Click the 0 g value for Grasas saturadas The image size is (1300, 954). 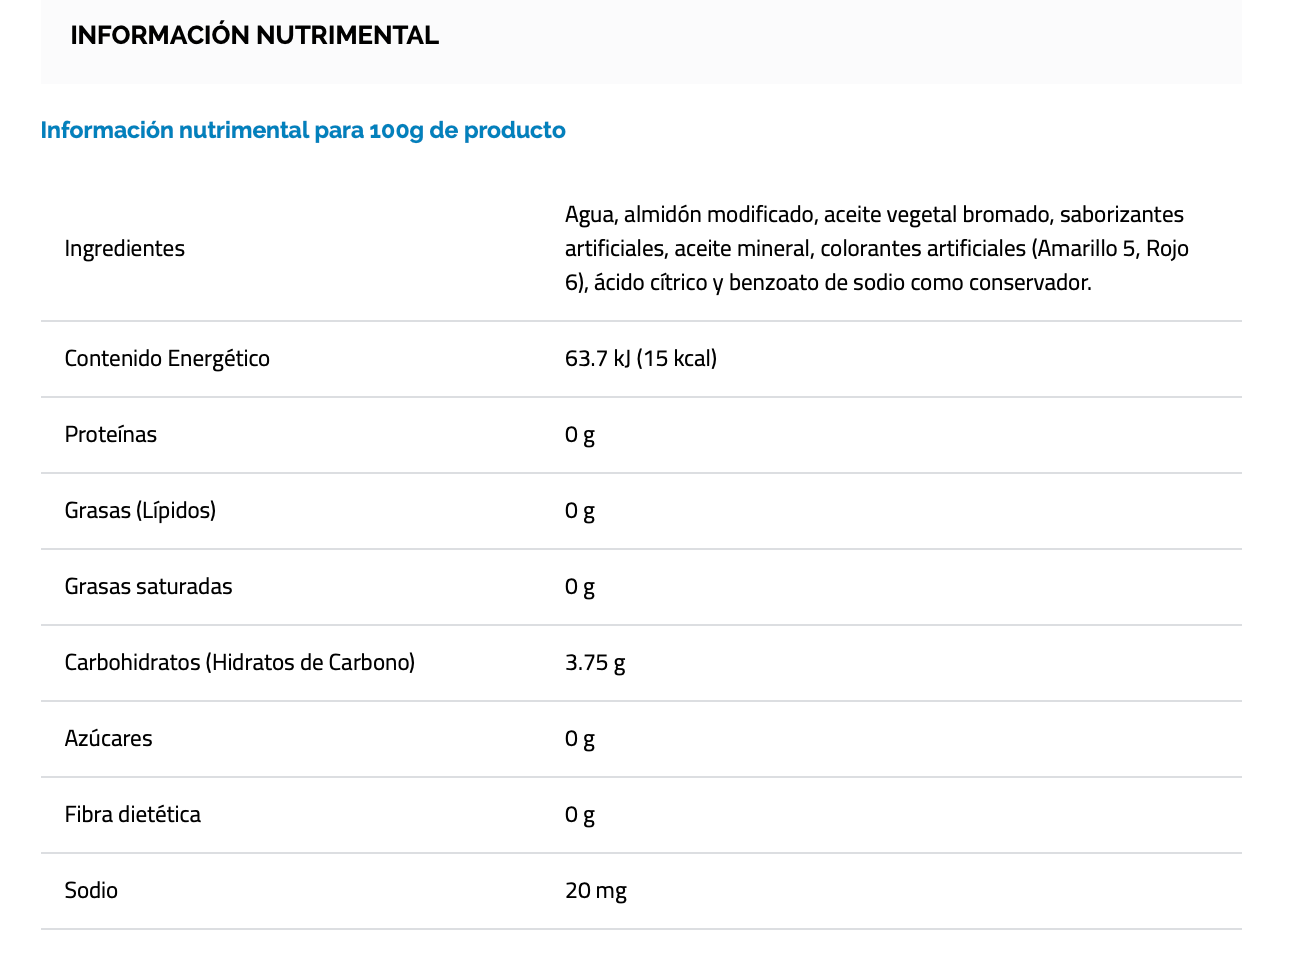tap(580, 586)
